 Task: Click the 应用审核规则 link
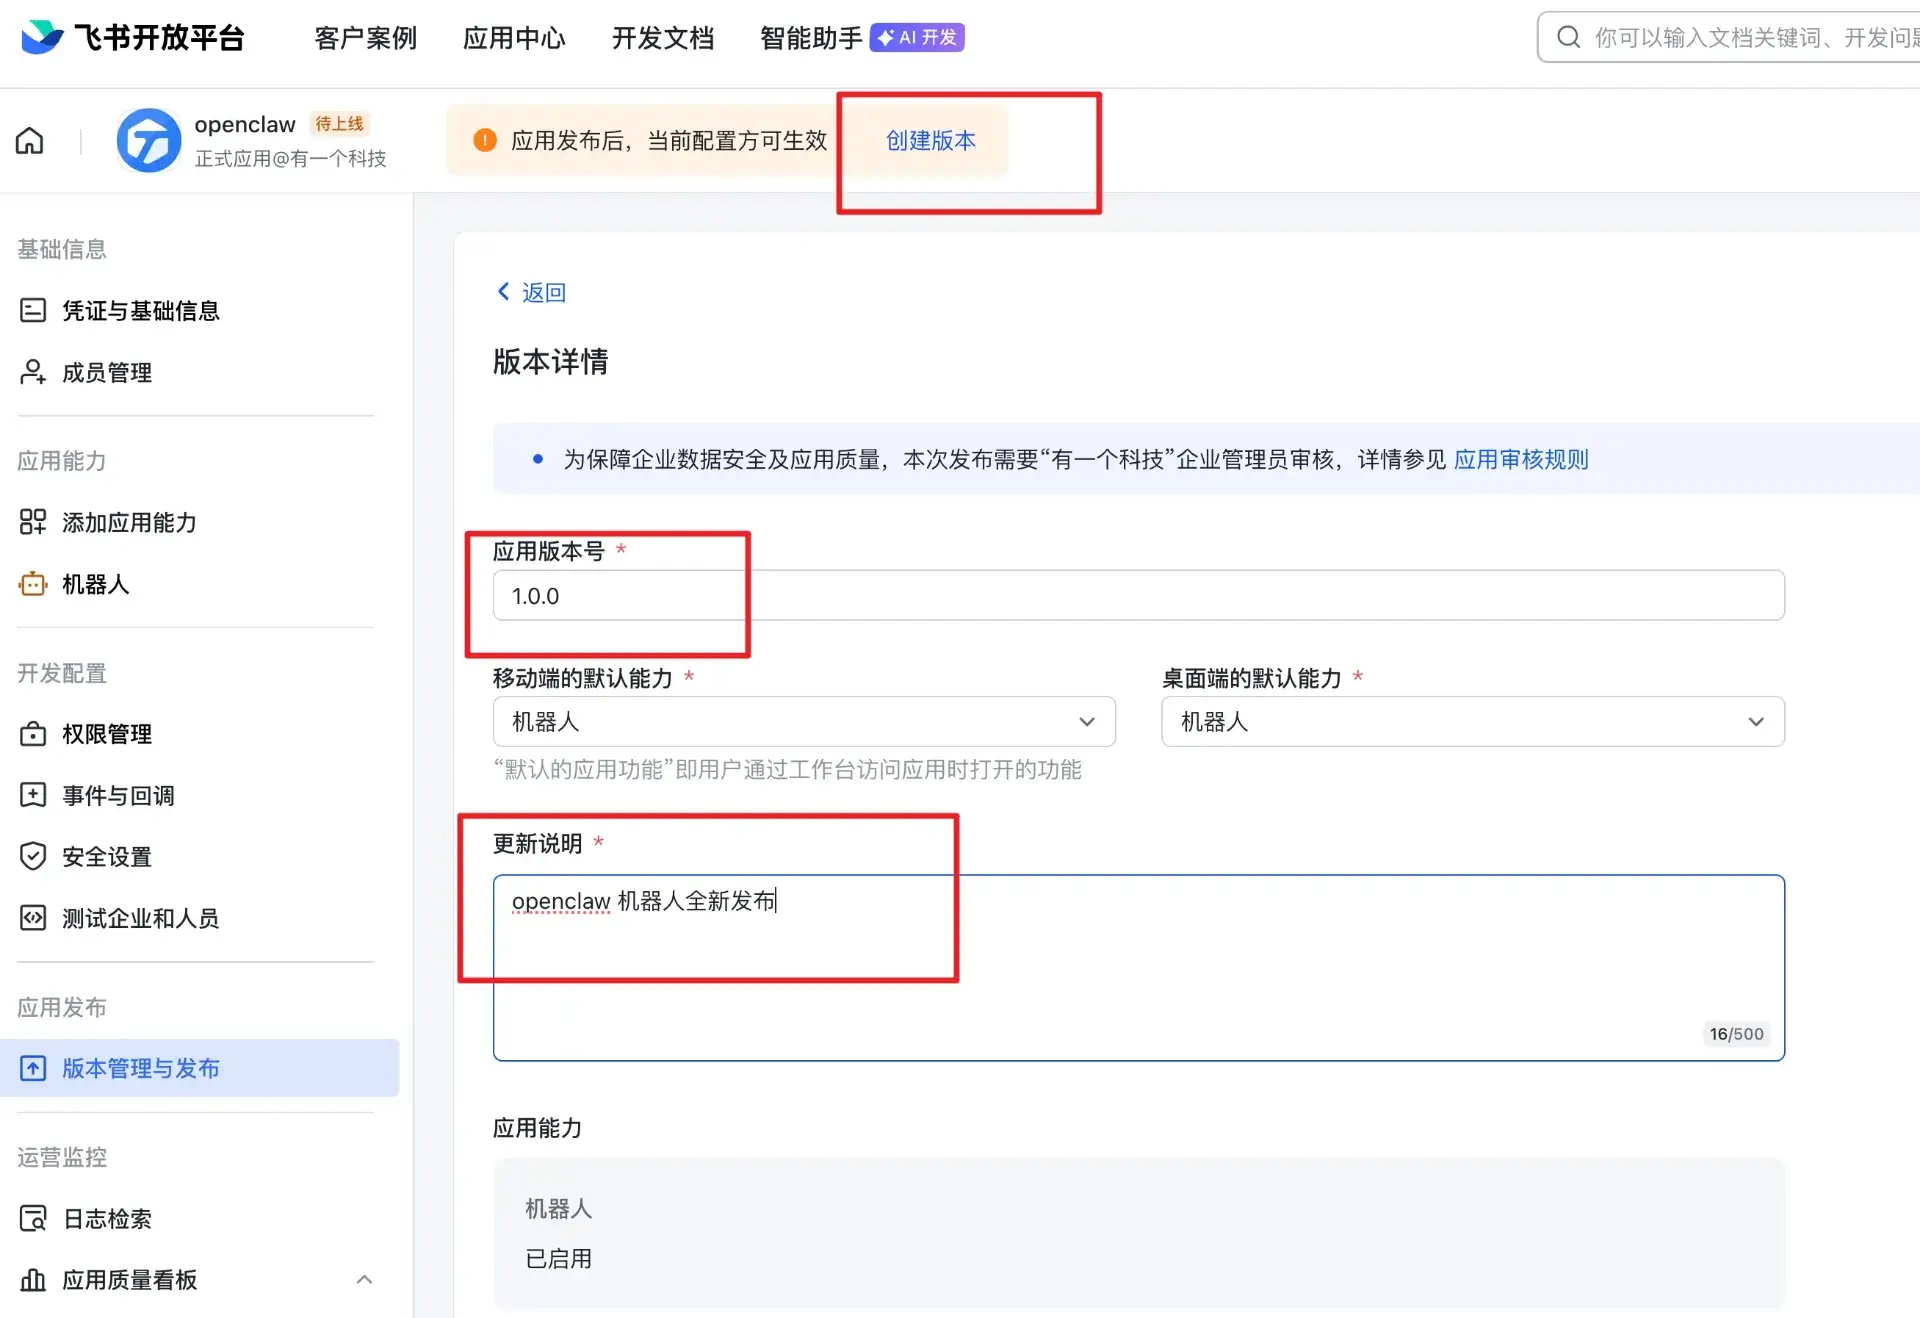point(1520,460)
